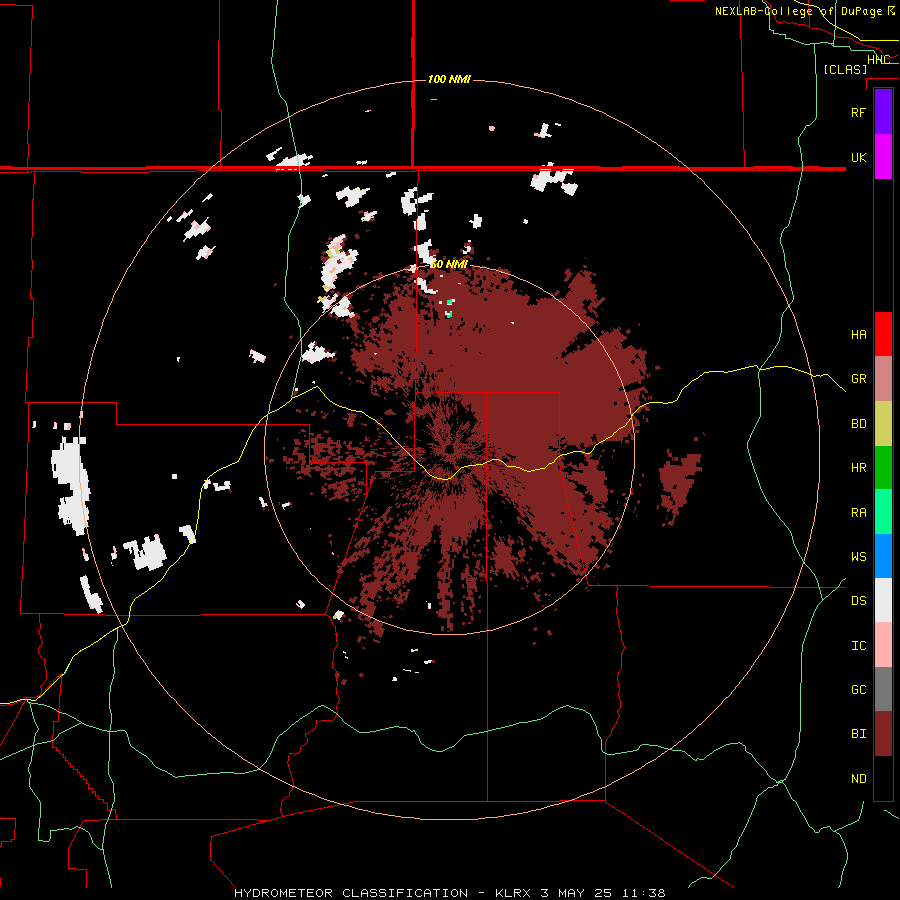Click the IC legend label

click(x=858, y=646)
